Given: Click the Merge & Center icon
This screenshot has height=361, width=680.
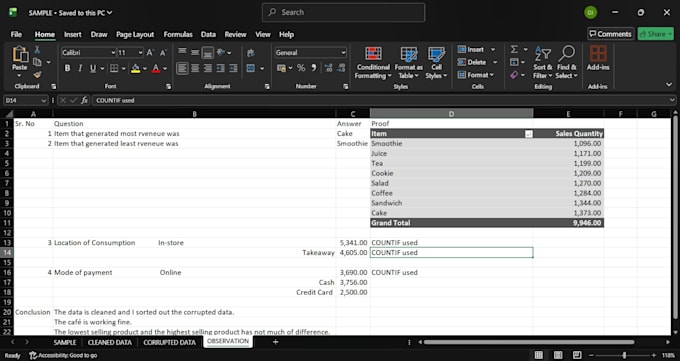Looking at the screenshot, I should (x=251, y=68).
